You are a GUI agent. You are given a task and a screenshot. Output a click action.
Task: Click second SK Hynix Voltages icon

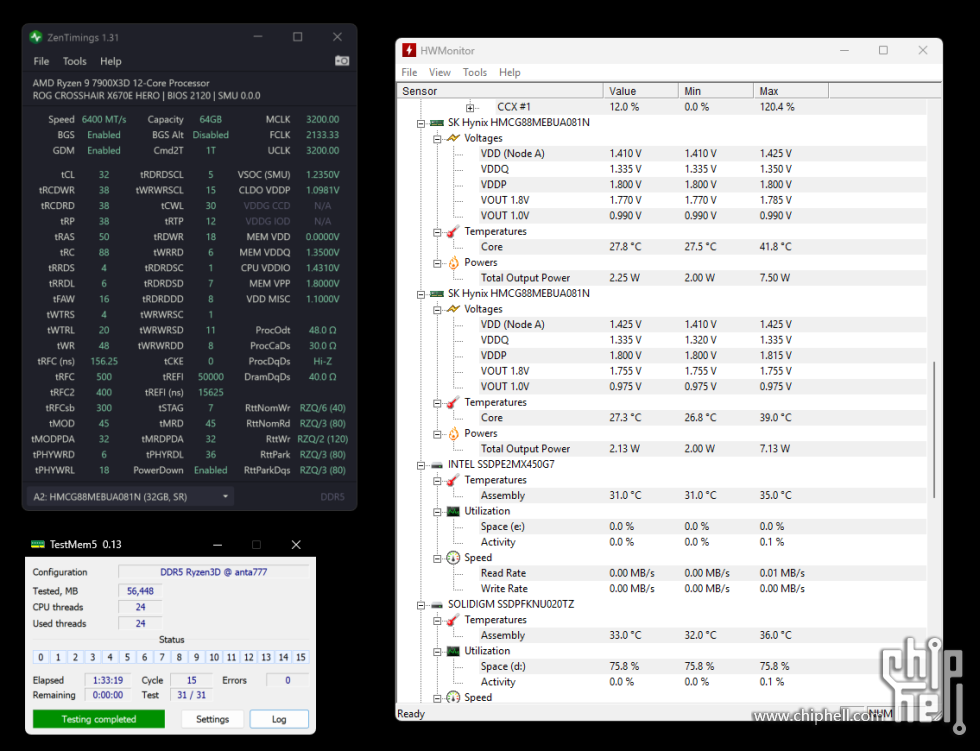point(453,309)
